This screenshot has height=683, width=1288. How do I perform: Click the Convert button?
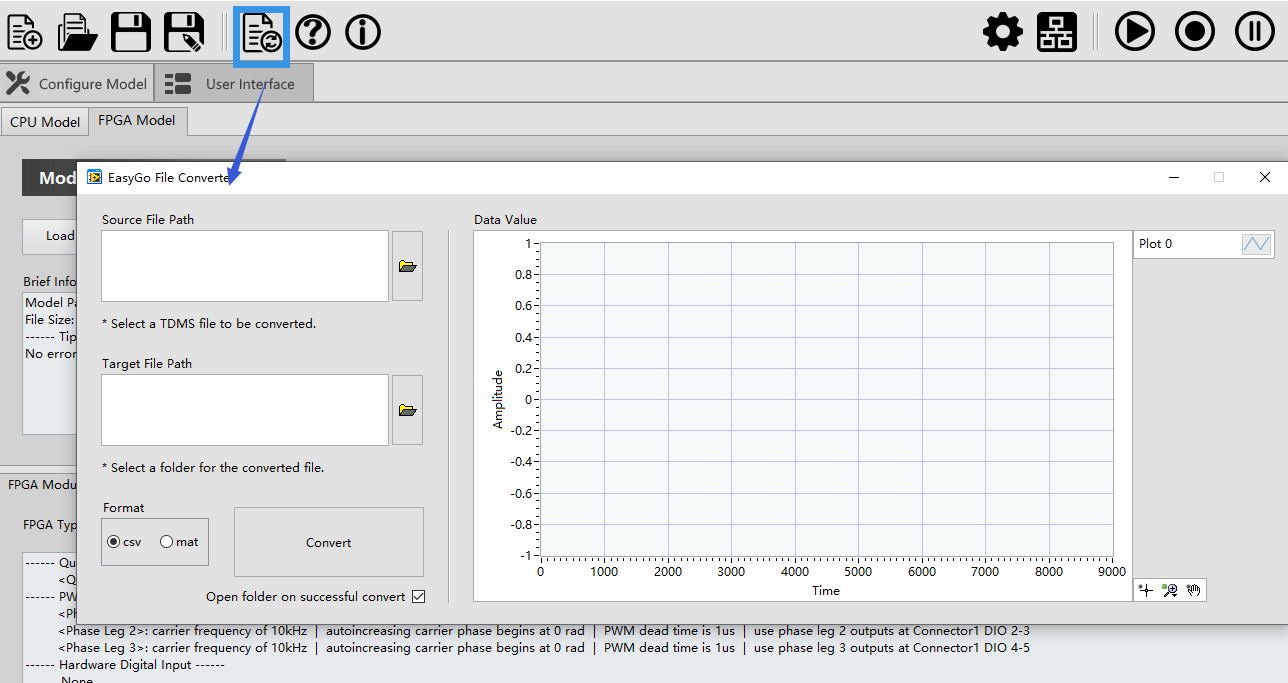329,542
